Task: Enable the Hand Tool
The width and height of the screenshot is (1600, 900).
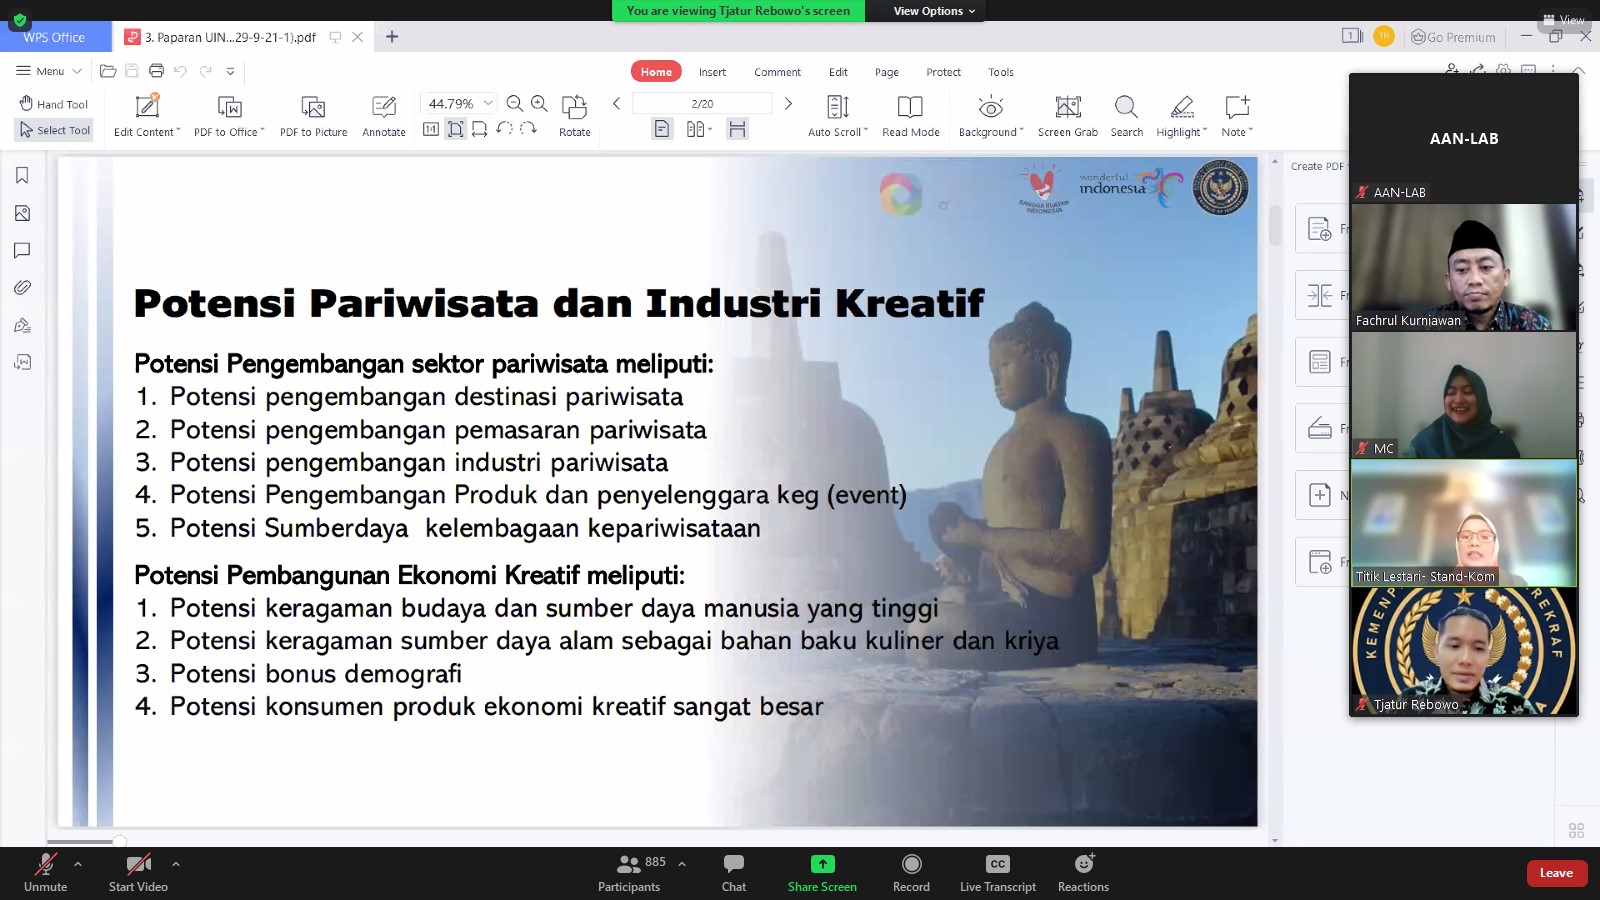Action: tap(54, 104)
